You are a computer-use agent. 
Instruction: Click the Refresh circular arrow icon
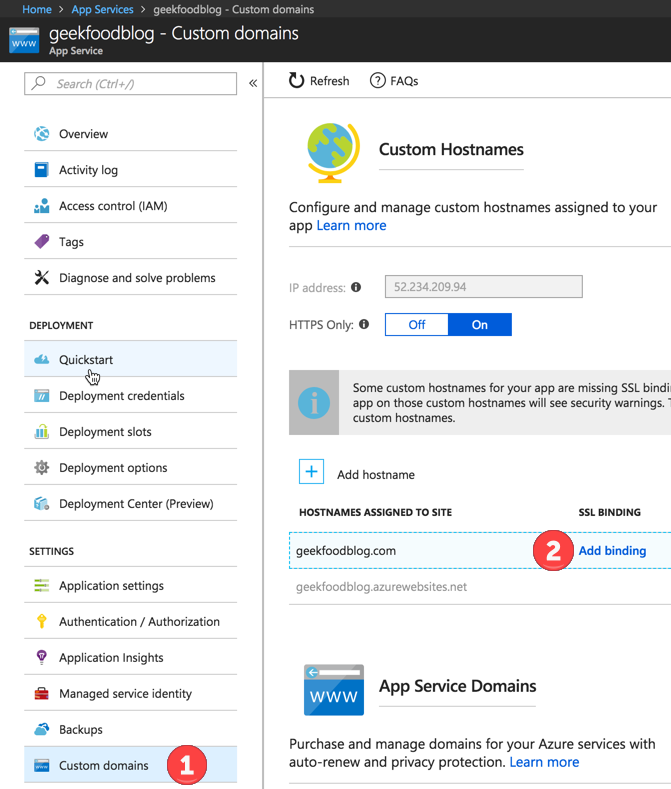(x=296, y=81)
